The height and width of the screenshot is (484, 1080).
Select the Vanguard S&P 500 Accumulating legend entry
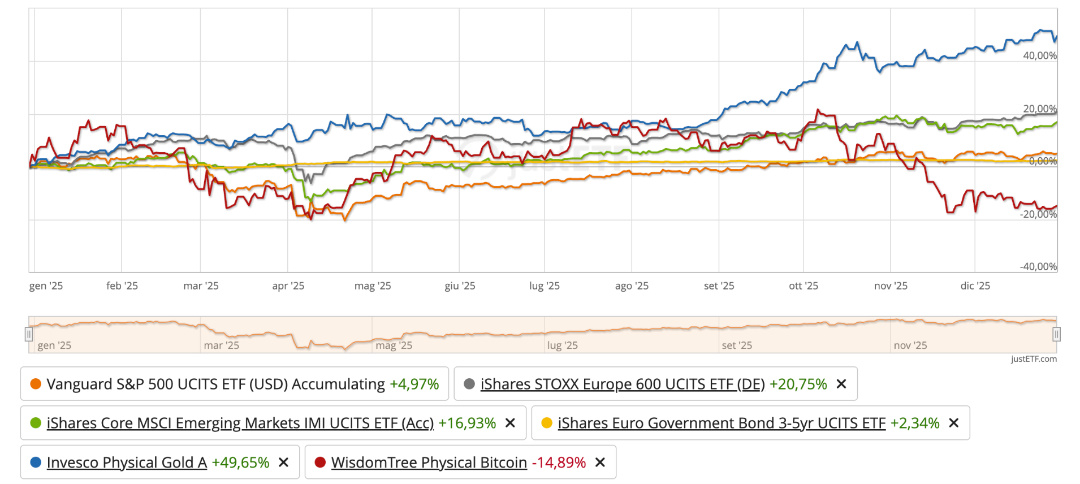[215, 384]
